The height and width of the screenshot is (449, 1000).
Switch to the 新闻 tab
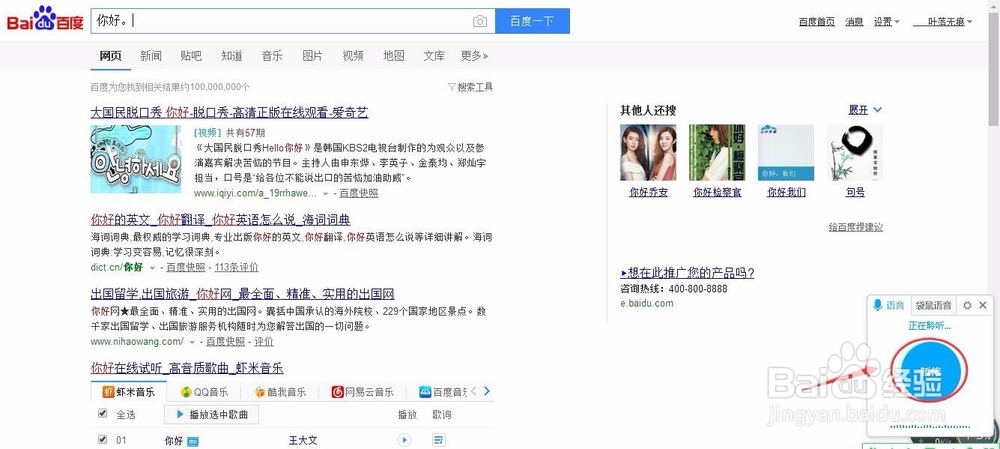click(151, 56)
